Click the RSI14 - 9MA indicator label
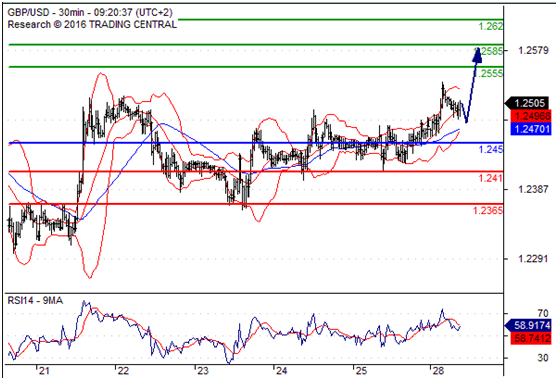The image size is (558, 380). coord(35,301)
